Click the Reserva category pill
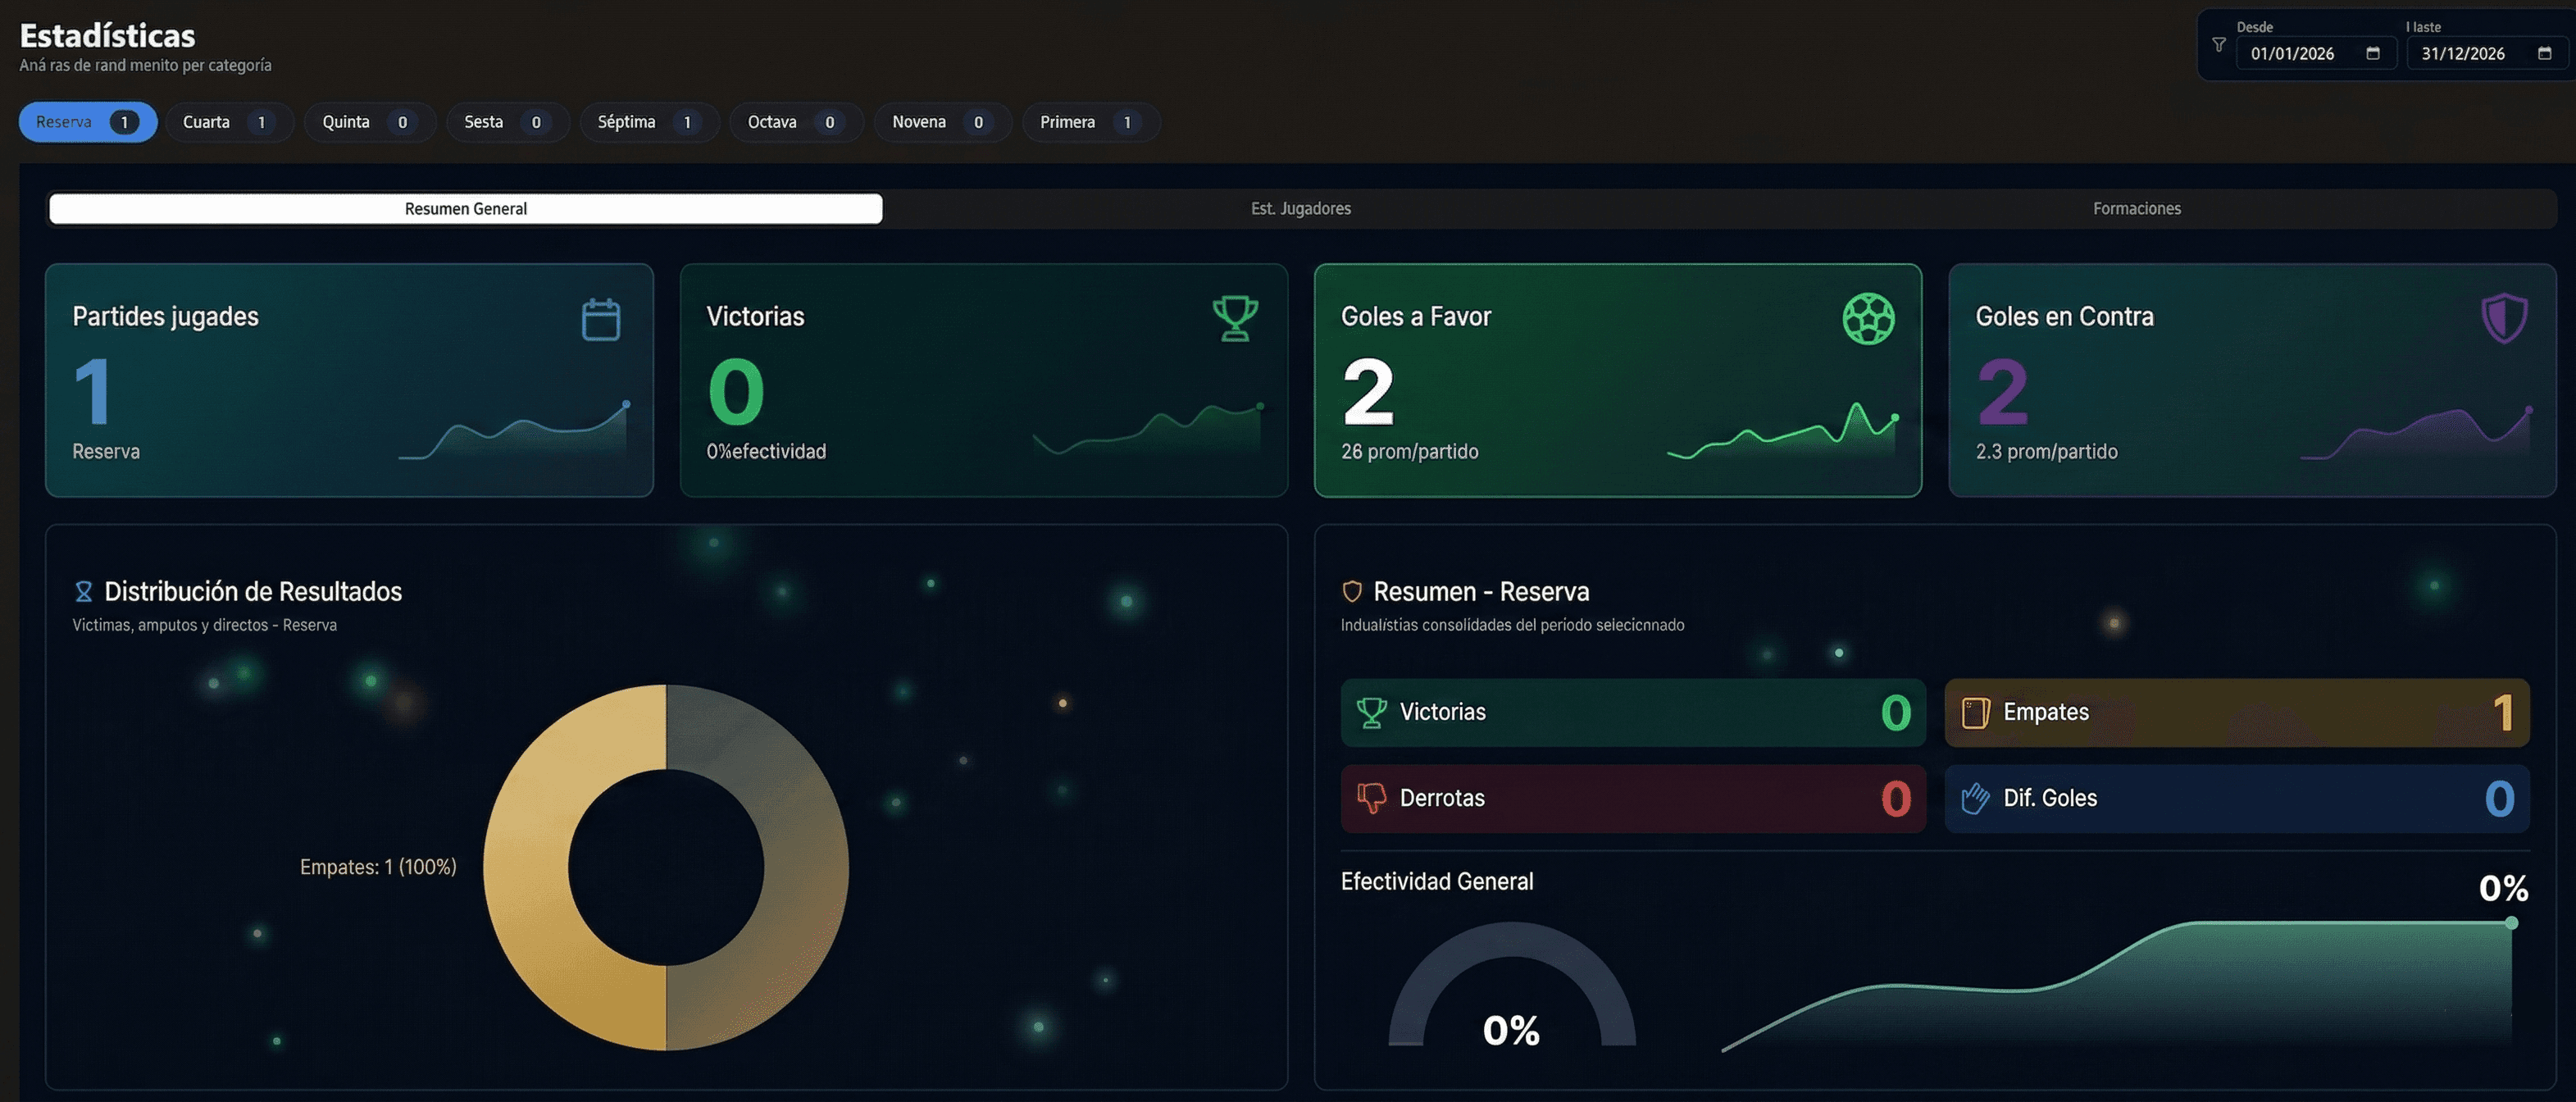 pyautogui.click(x=87, y=122)
